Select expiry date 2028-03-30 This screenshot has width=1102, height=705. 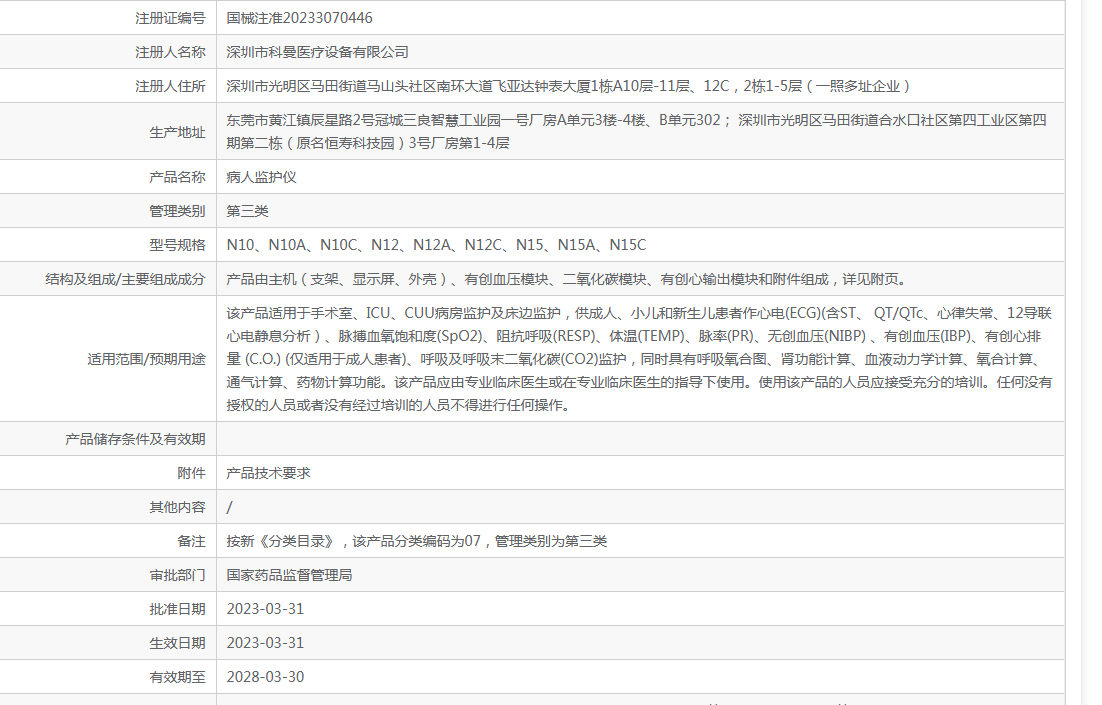pos(266,677)
